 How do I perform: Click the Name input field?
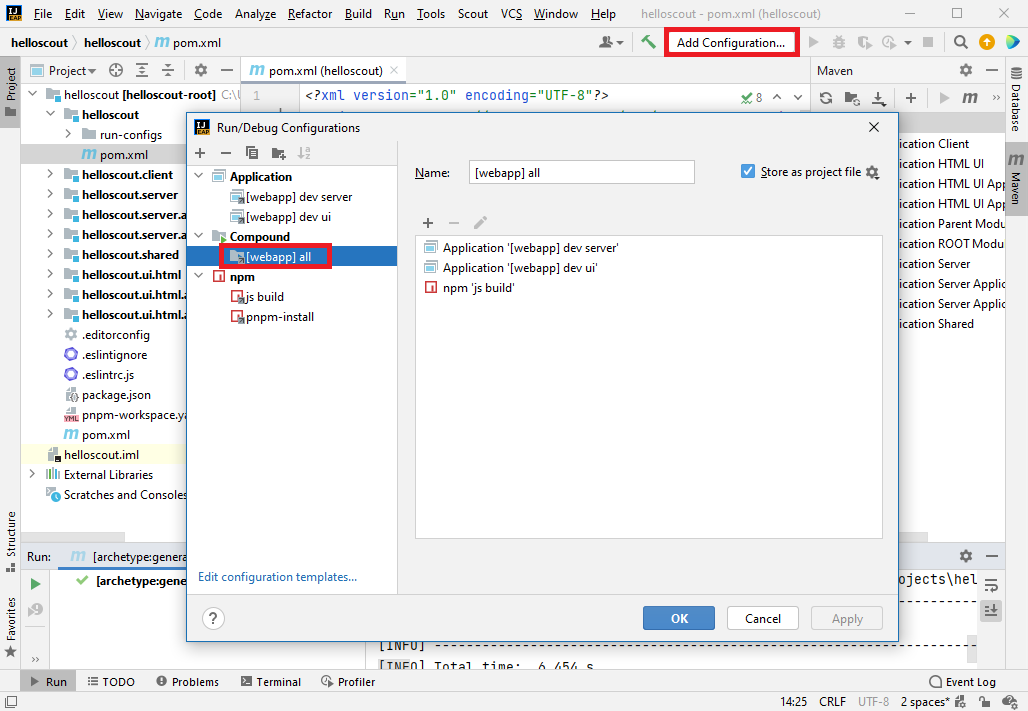581,172
